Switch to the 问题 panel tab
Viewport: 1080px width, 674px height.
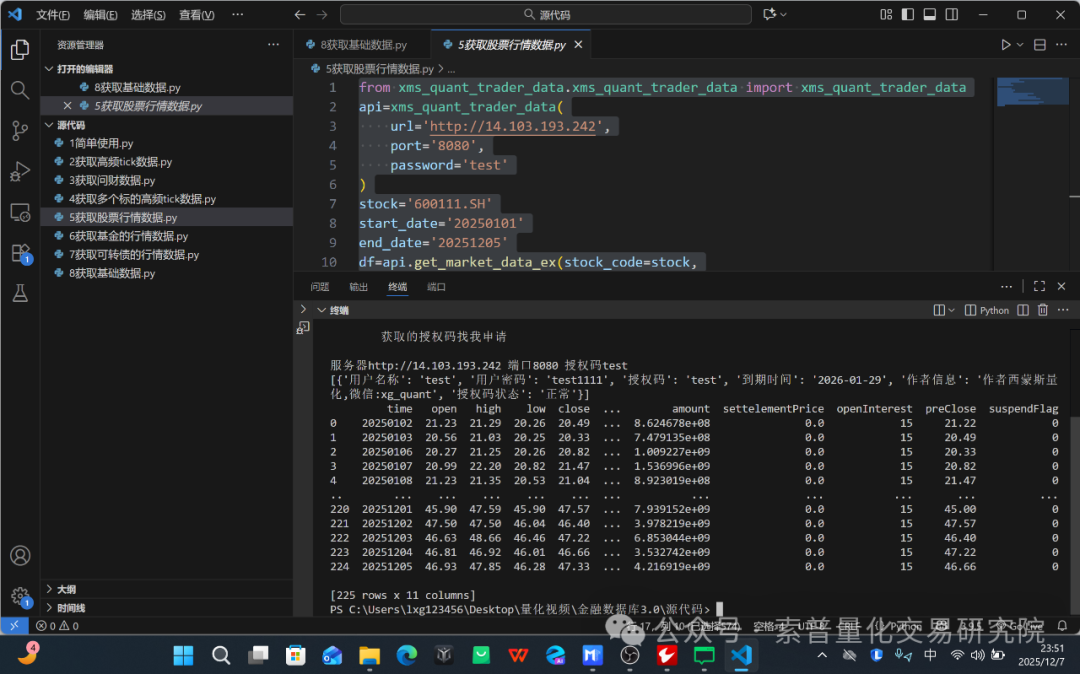(x=320, y=286)
